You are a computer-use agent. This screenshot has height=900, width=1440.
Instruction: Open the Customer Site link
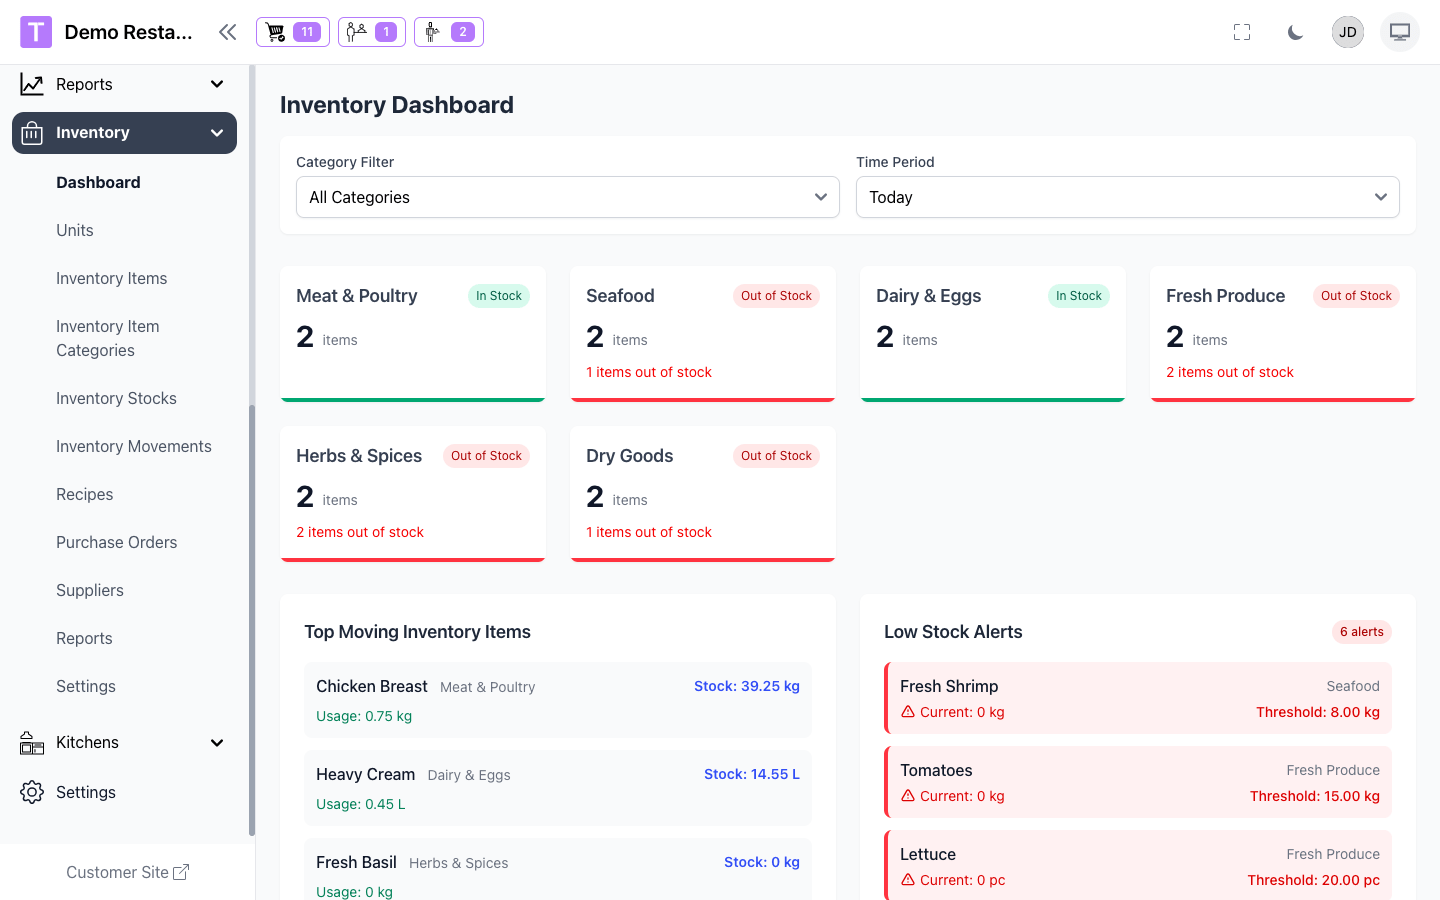pyautogui.click(x=127, y=872)
